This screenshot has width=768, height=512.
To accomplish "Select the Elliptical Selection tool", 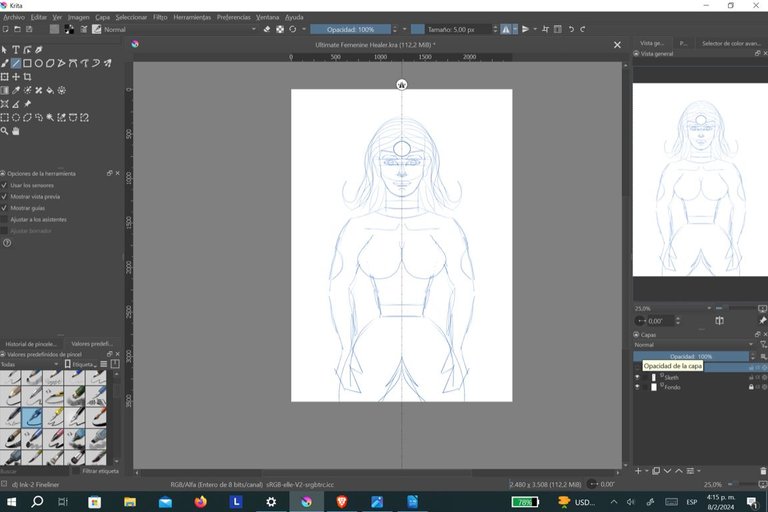I will coord(16,118).
